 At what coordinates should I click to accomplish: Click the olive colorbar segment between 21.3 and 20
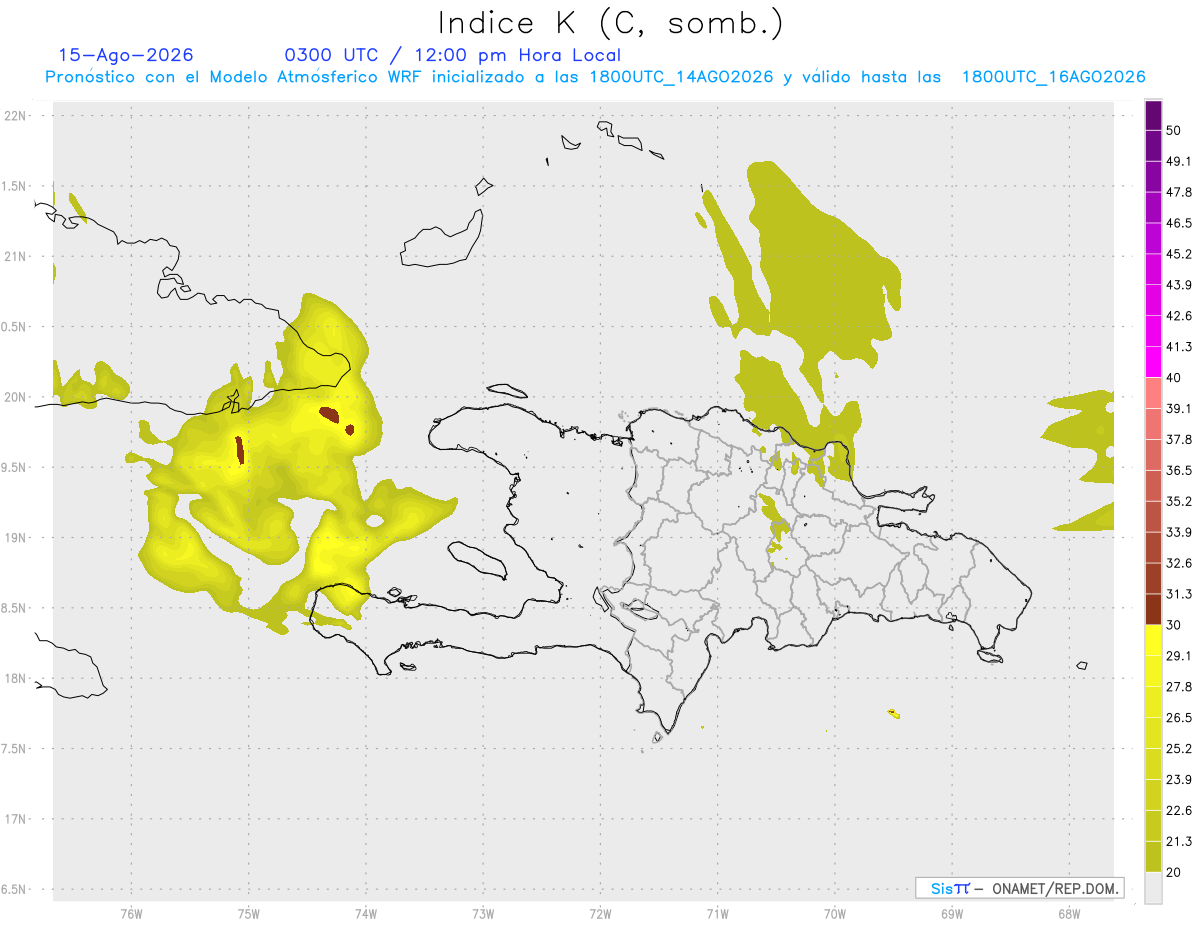click(x=1153, y=857)
